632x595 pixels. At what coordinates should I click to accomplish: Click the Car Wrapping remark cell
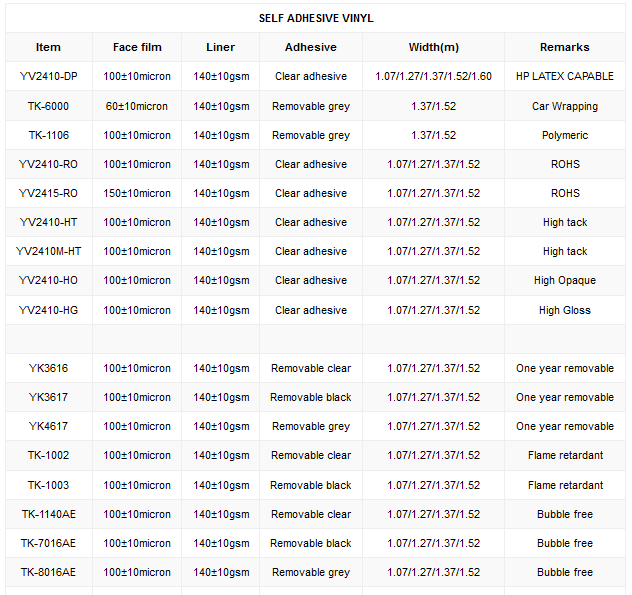pos(565,106)
